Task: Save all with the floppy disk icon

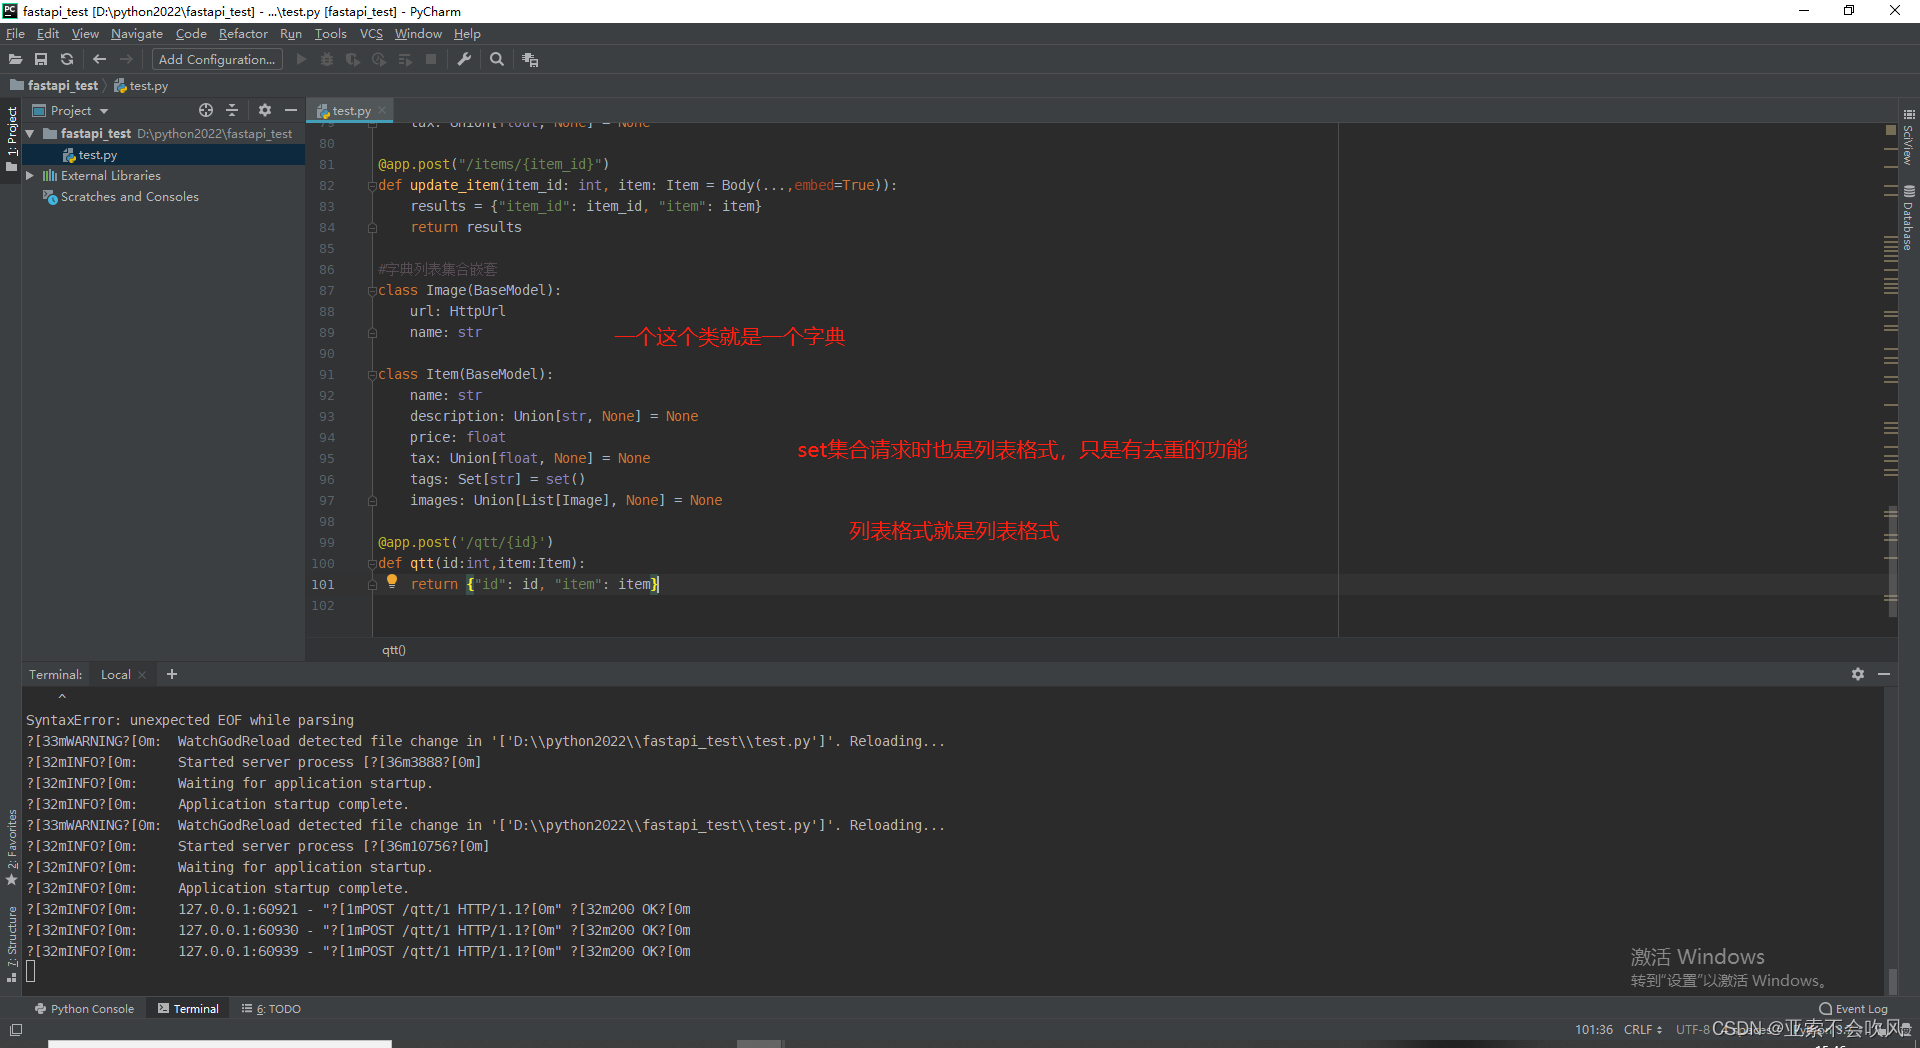Action: click(x=41, y=60)
